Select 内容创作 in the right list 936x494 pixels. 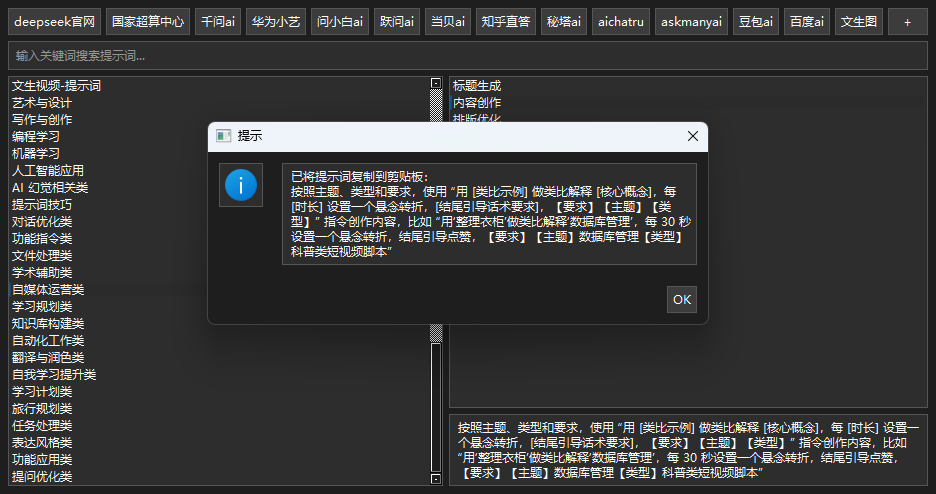(477, 102)
